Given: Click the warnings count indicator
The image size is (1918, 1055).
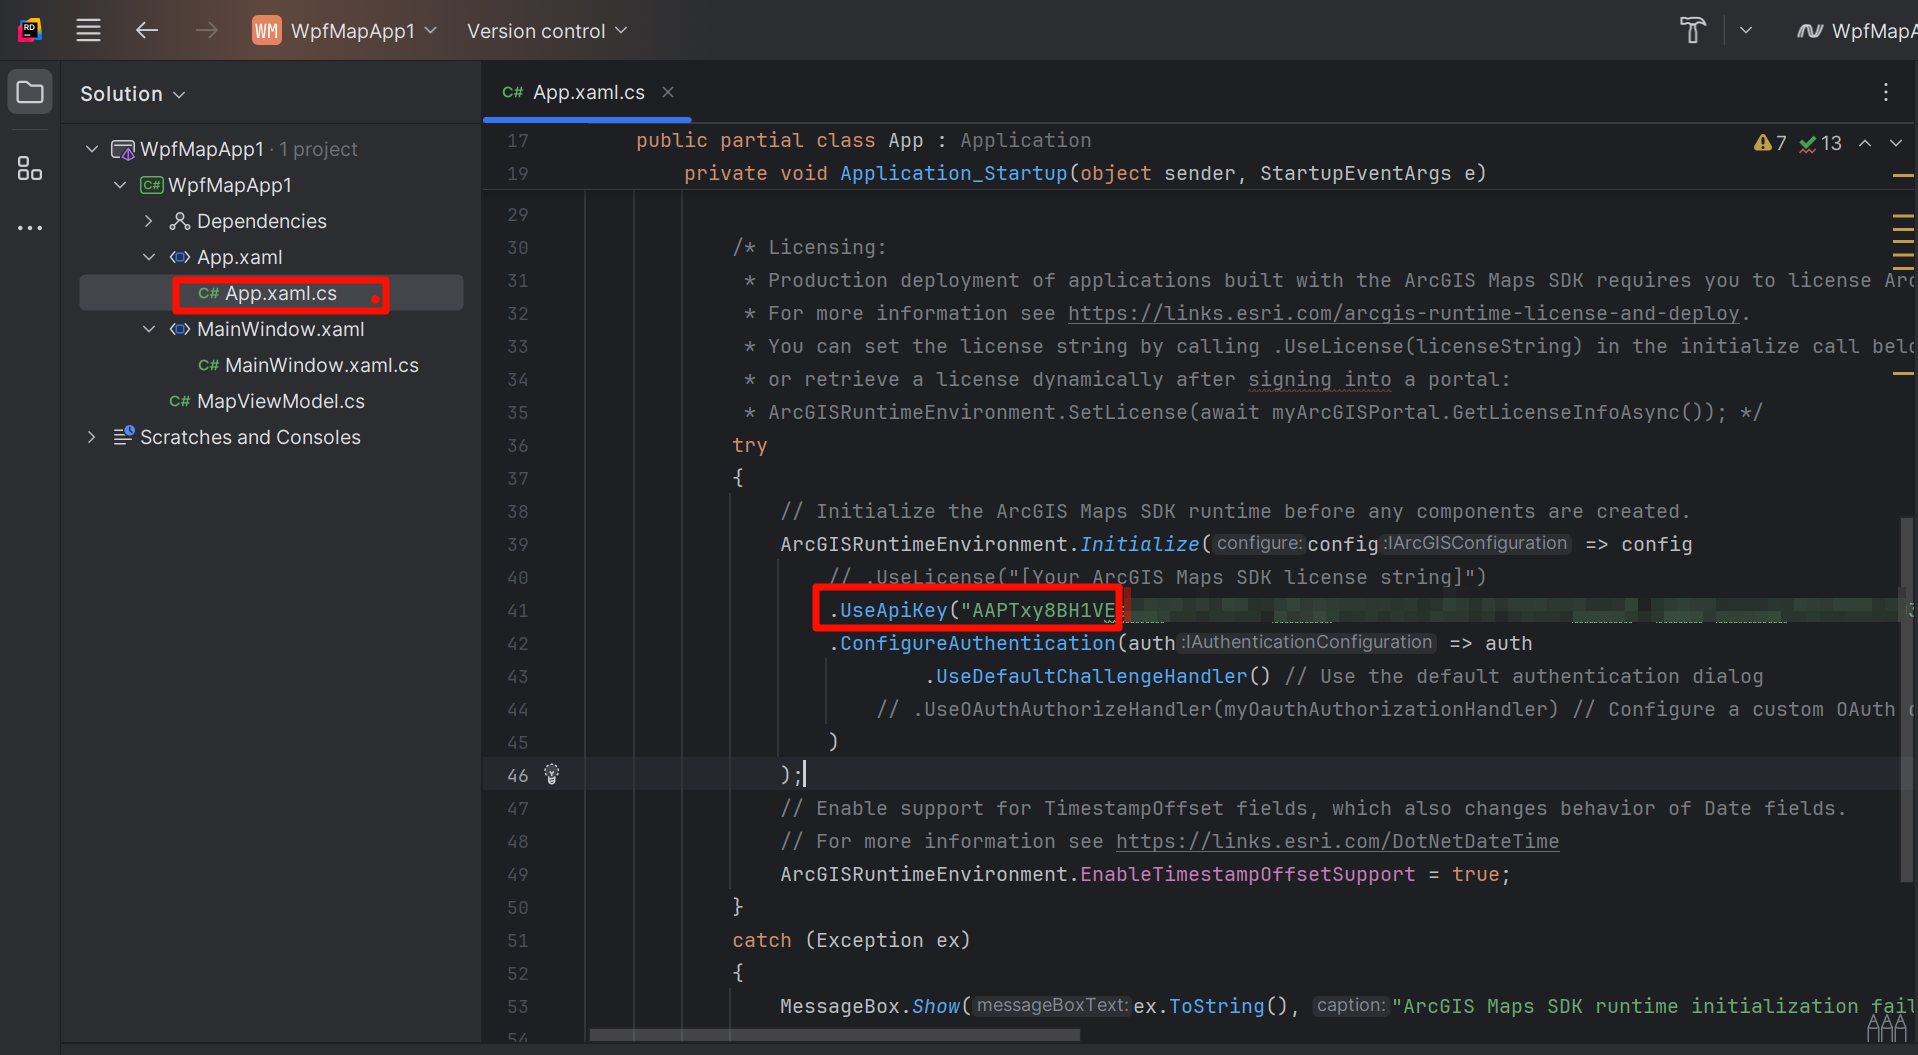Looking at the screenshot, I should (1770, 143).
